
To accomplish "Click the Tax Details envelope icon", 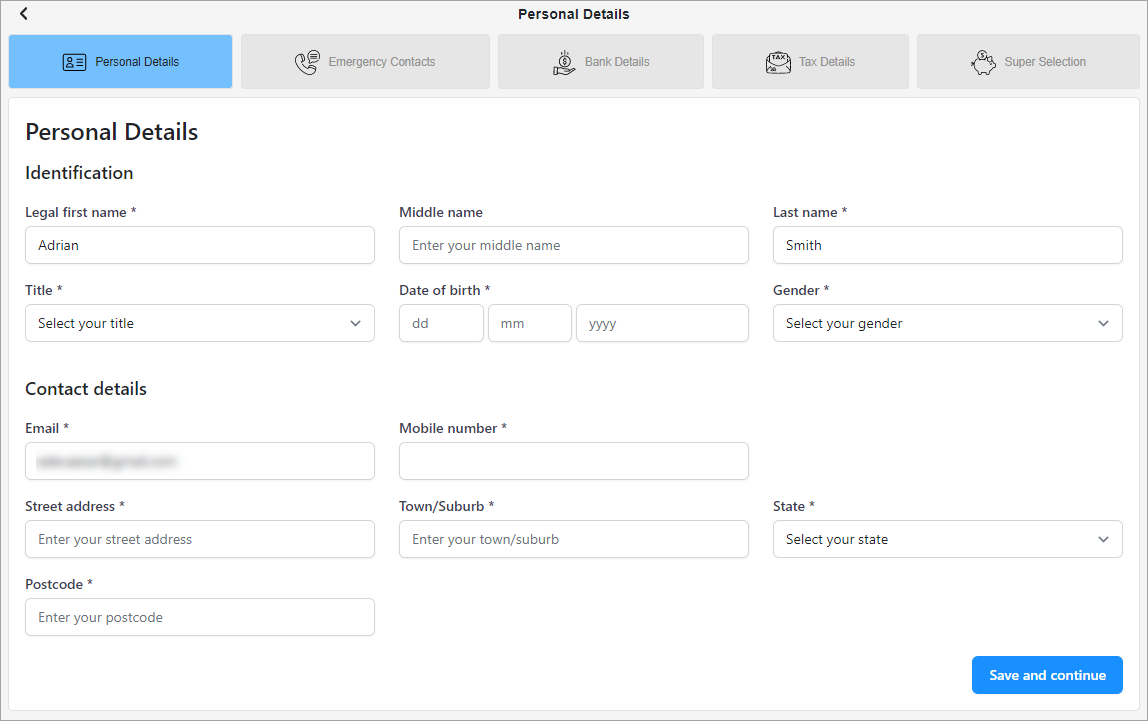I will click(x=778, y=62).
